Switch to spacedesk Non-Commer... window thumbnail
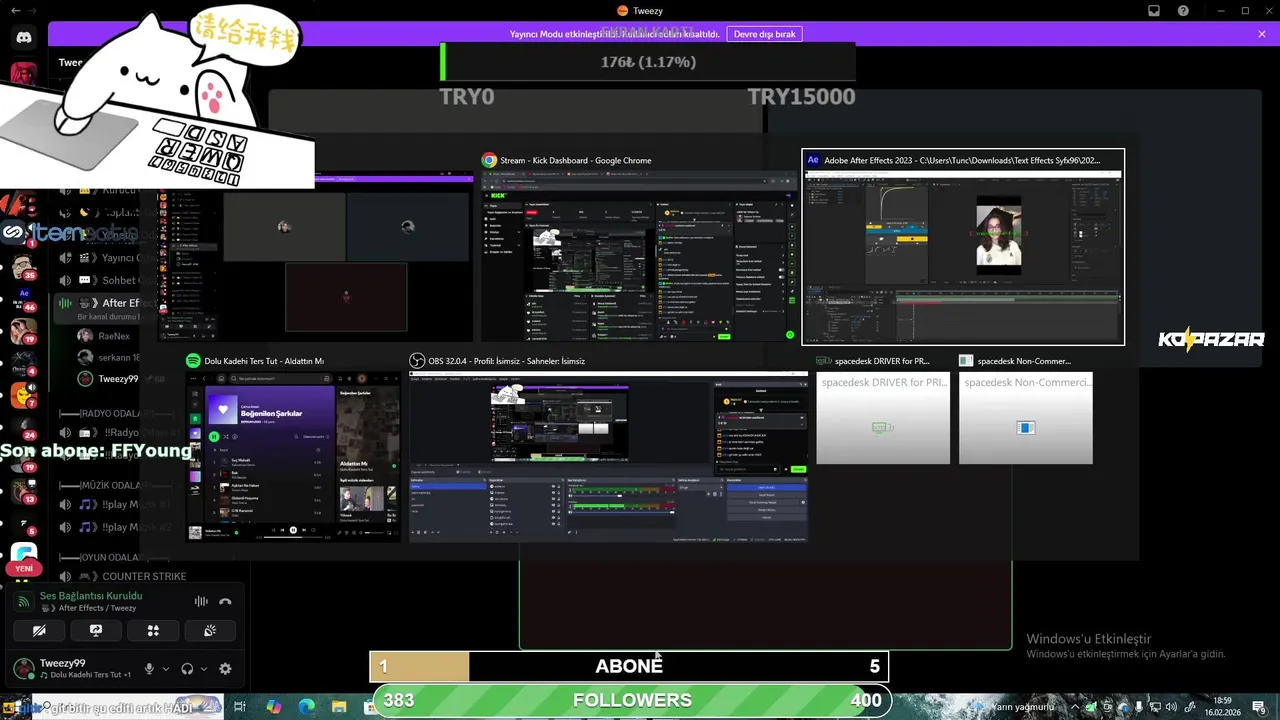This screenshot has height=720, width=1280. (1026, 409)
